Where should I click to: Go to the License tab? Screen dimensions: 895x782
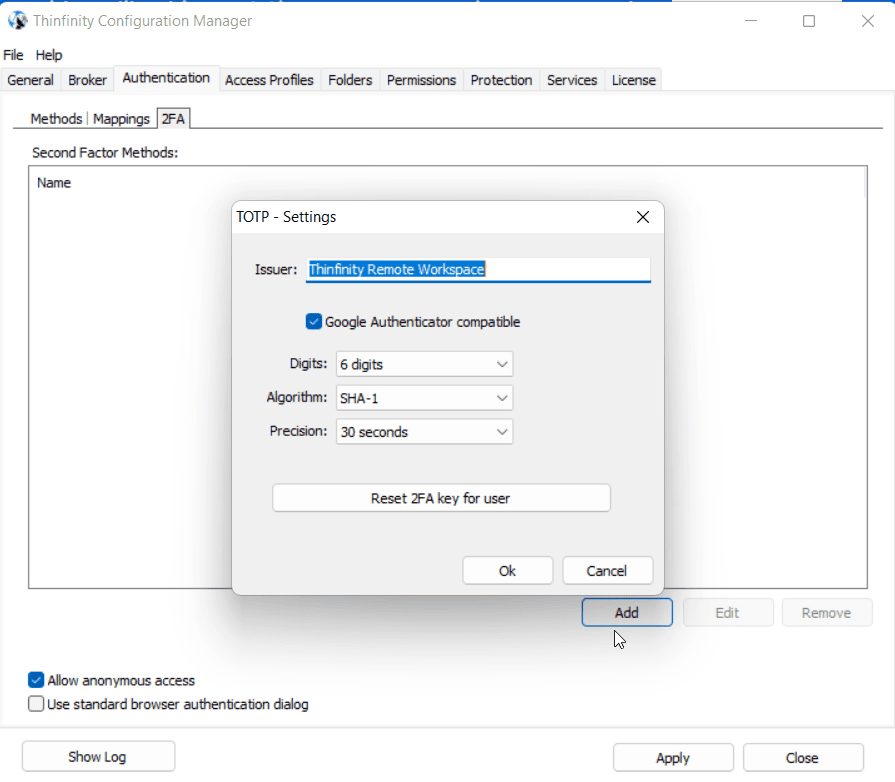(x=634, y=80)
